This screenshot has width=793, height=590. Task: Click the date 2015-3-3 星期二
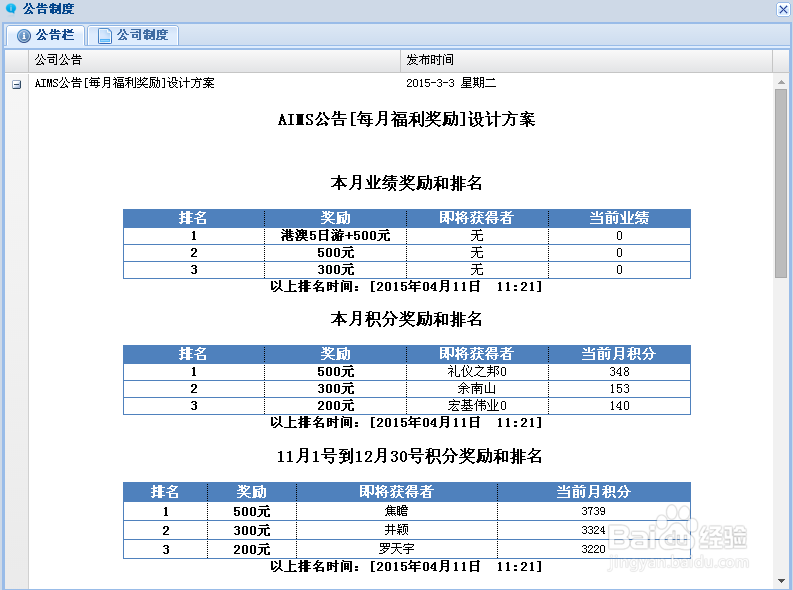(451, 83)
